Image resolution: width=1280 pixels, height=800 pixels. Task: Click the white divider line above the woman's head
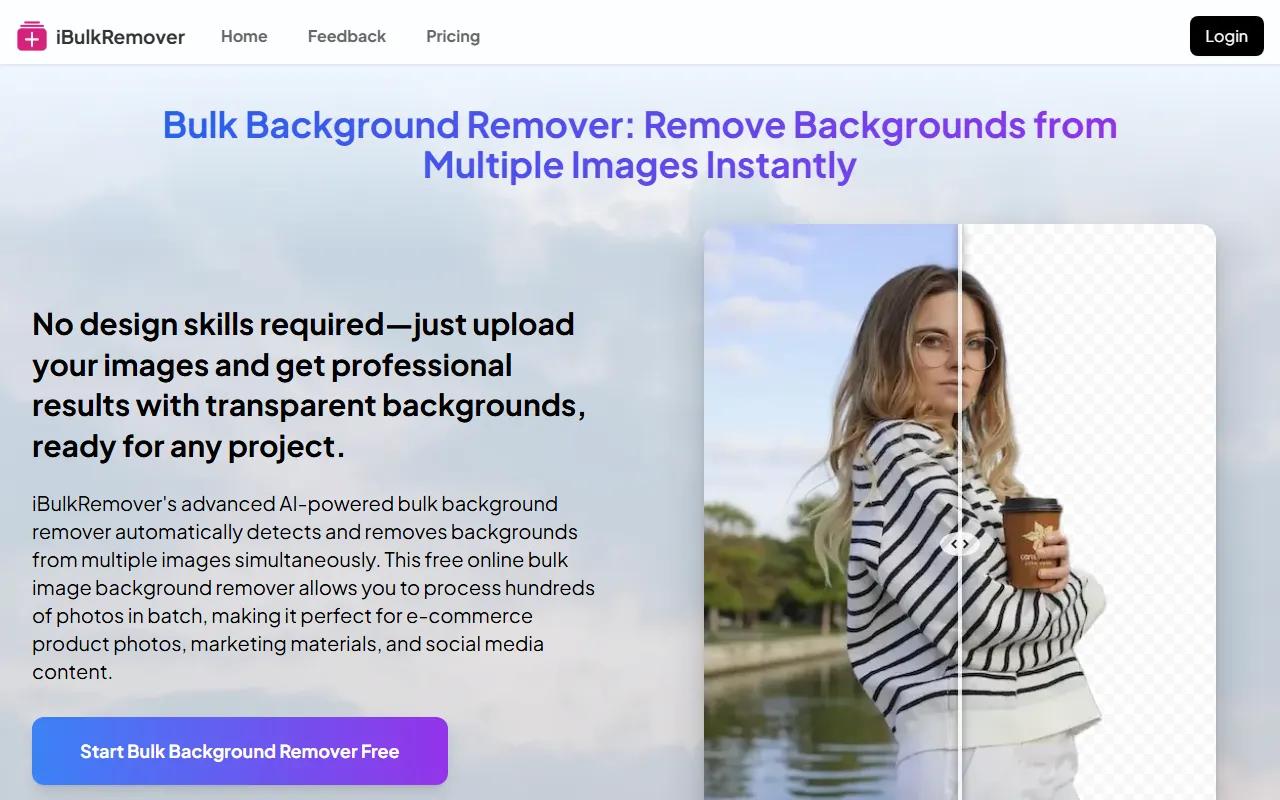pyautogui.click(x=960, y=245)
